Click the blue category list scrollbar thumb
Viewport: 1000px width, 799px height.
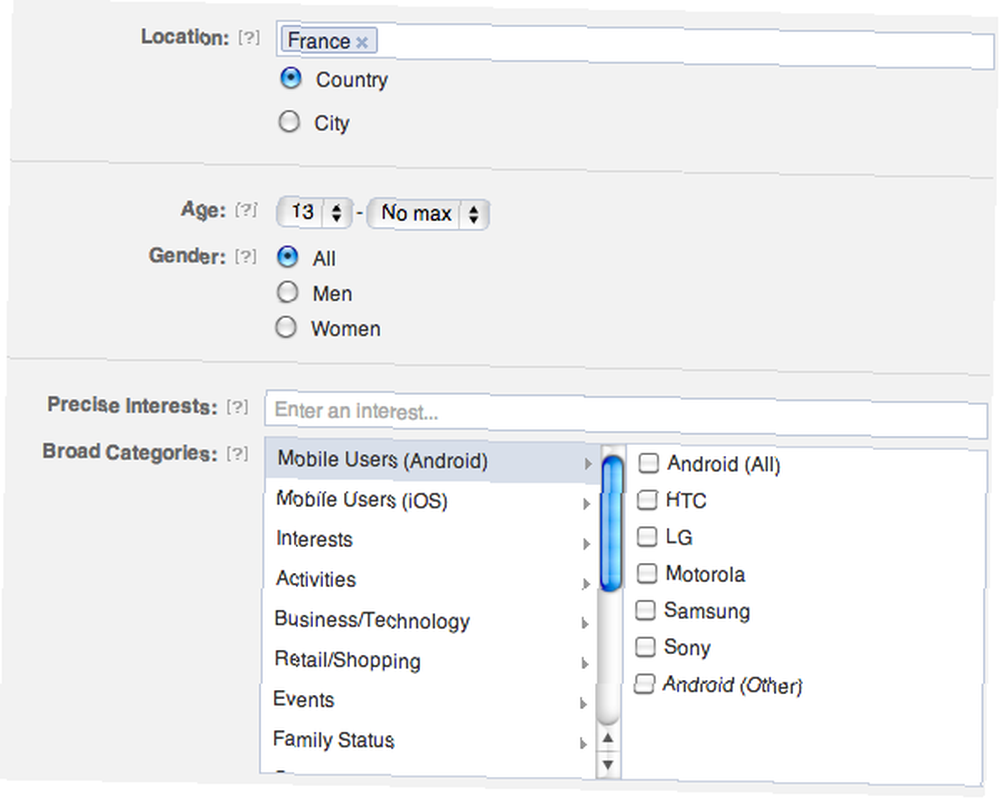coord(612,524)
